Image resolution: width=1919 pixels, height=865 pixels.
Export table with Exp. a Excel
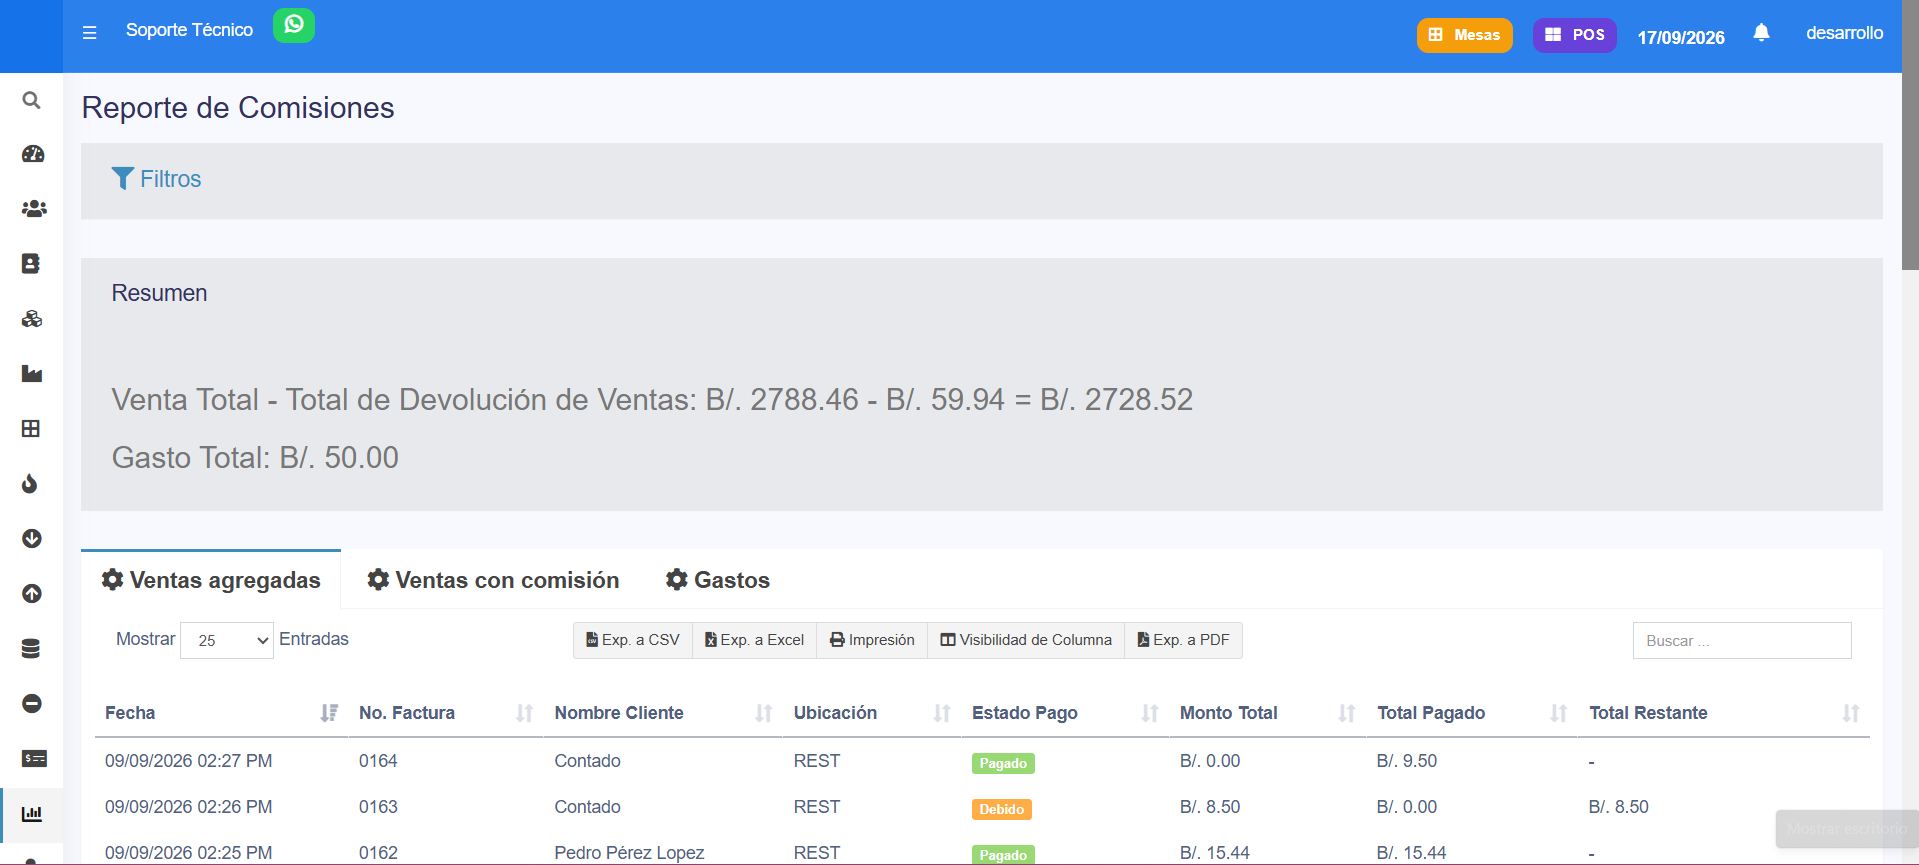coord(755,640)
